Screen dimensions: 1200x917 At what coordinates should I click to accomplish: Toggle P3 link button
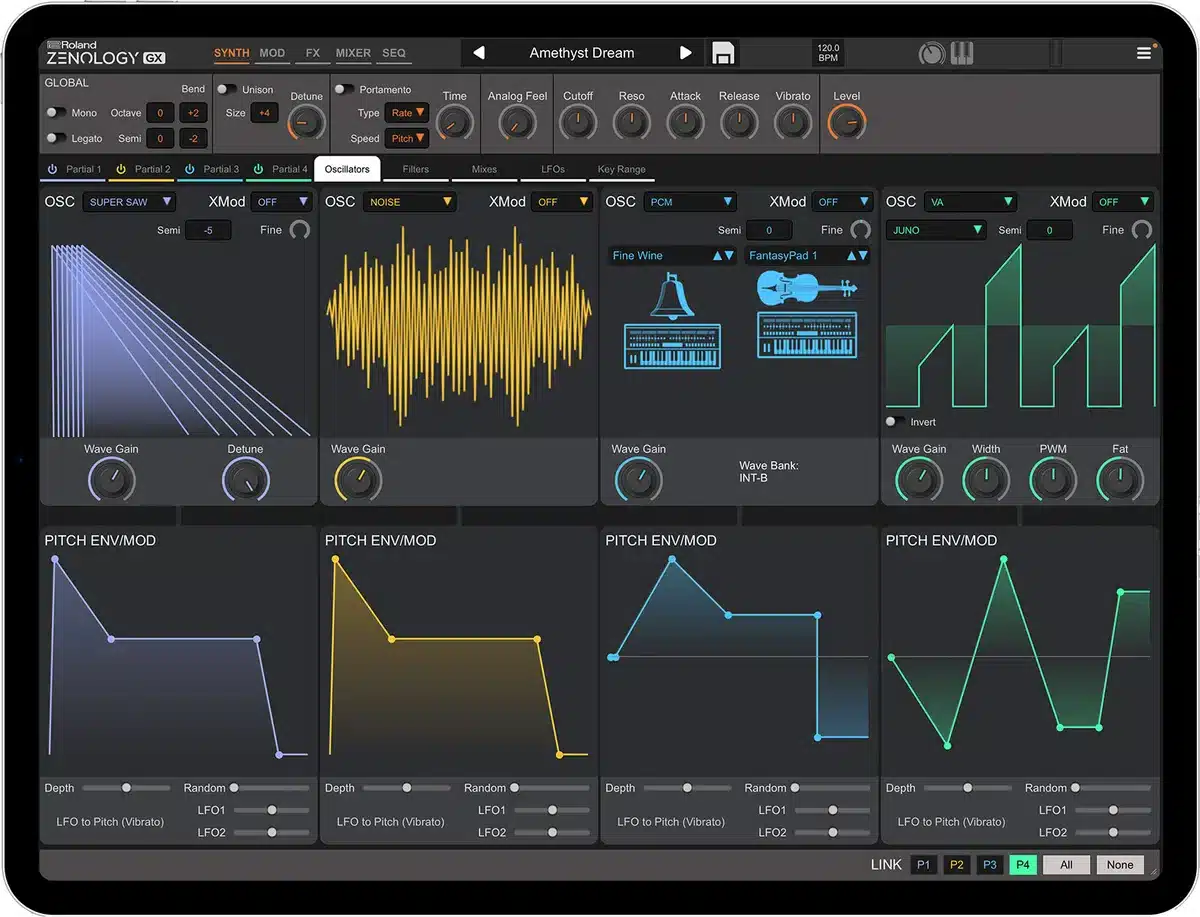(990, 865)
